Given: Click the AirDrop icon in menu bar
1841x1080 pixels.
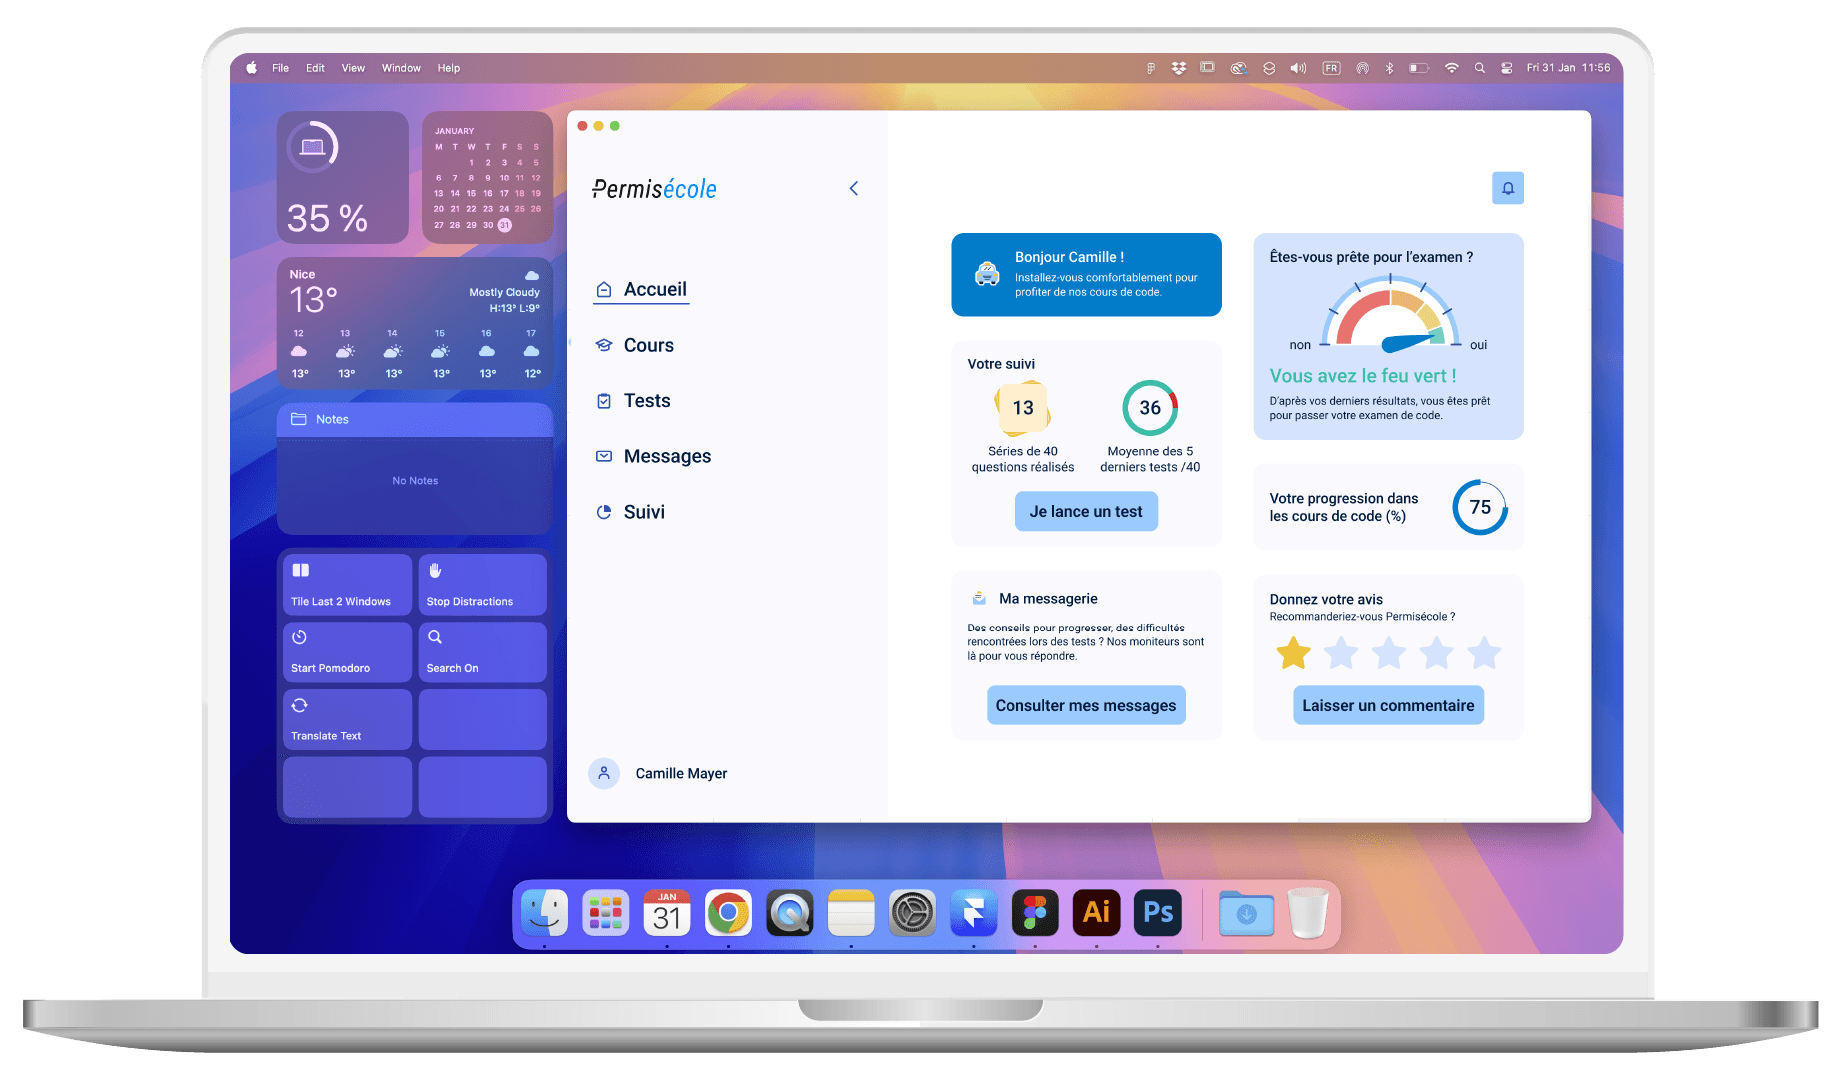Looking at the screenshot, I should tap(1362, 68).
